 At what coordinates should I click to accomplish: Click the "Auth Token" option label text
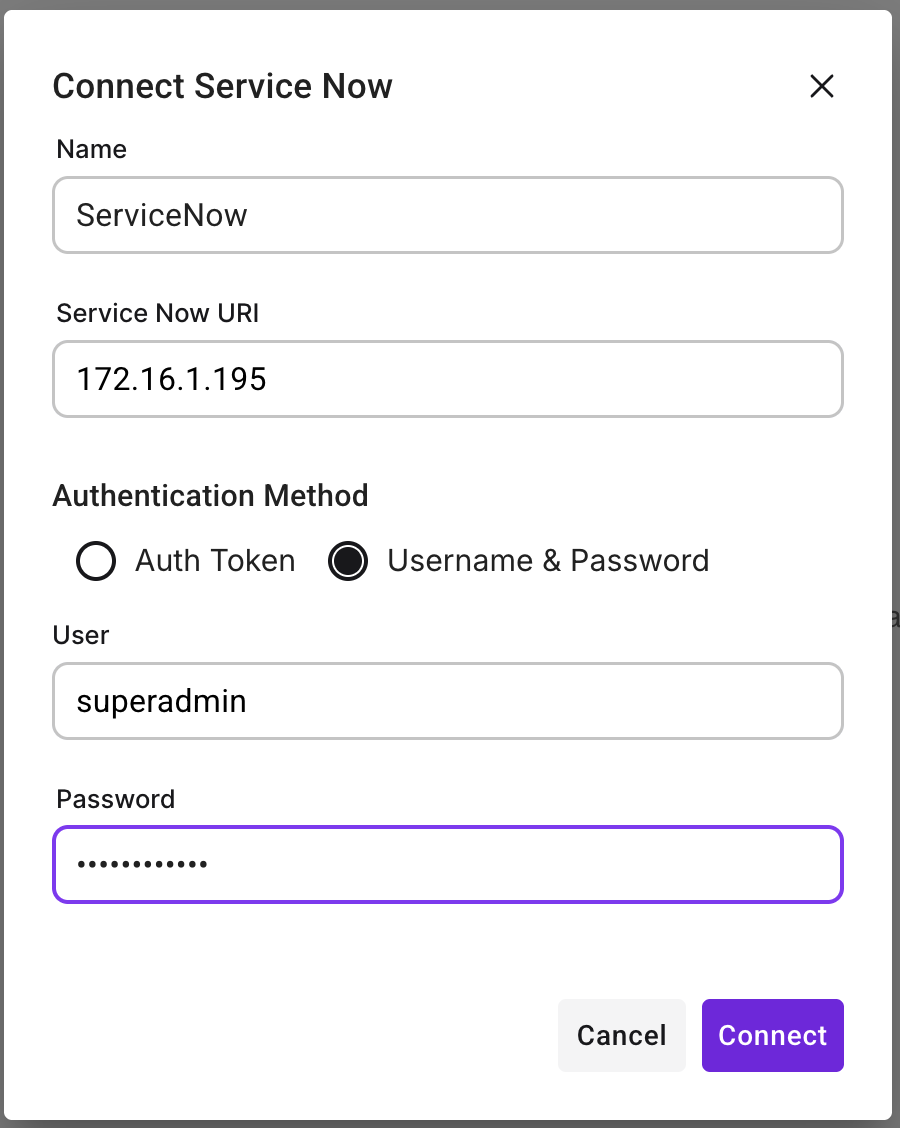point(215,561)
